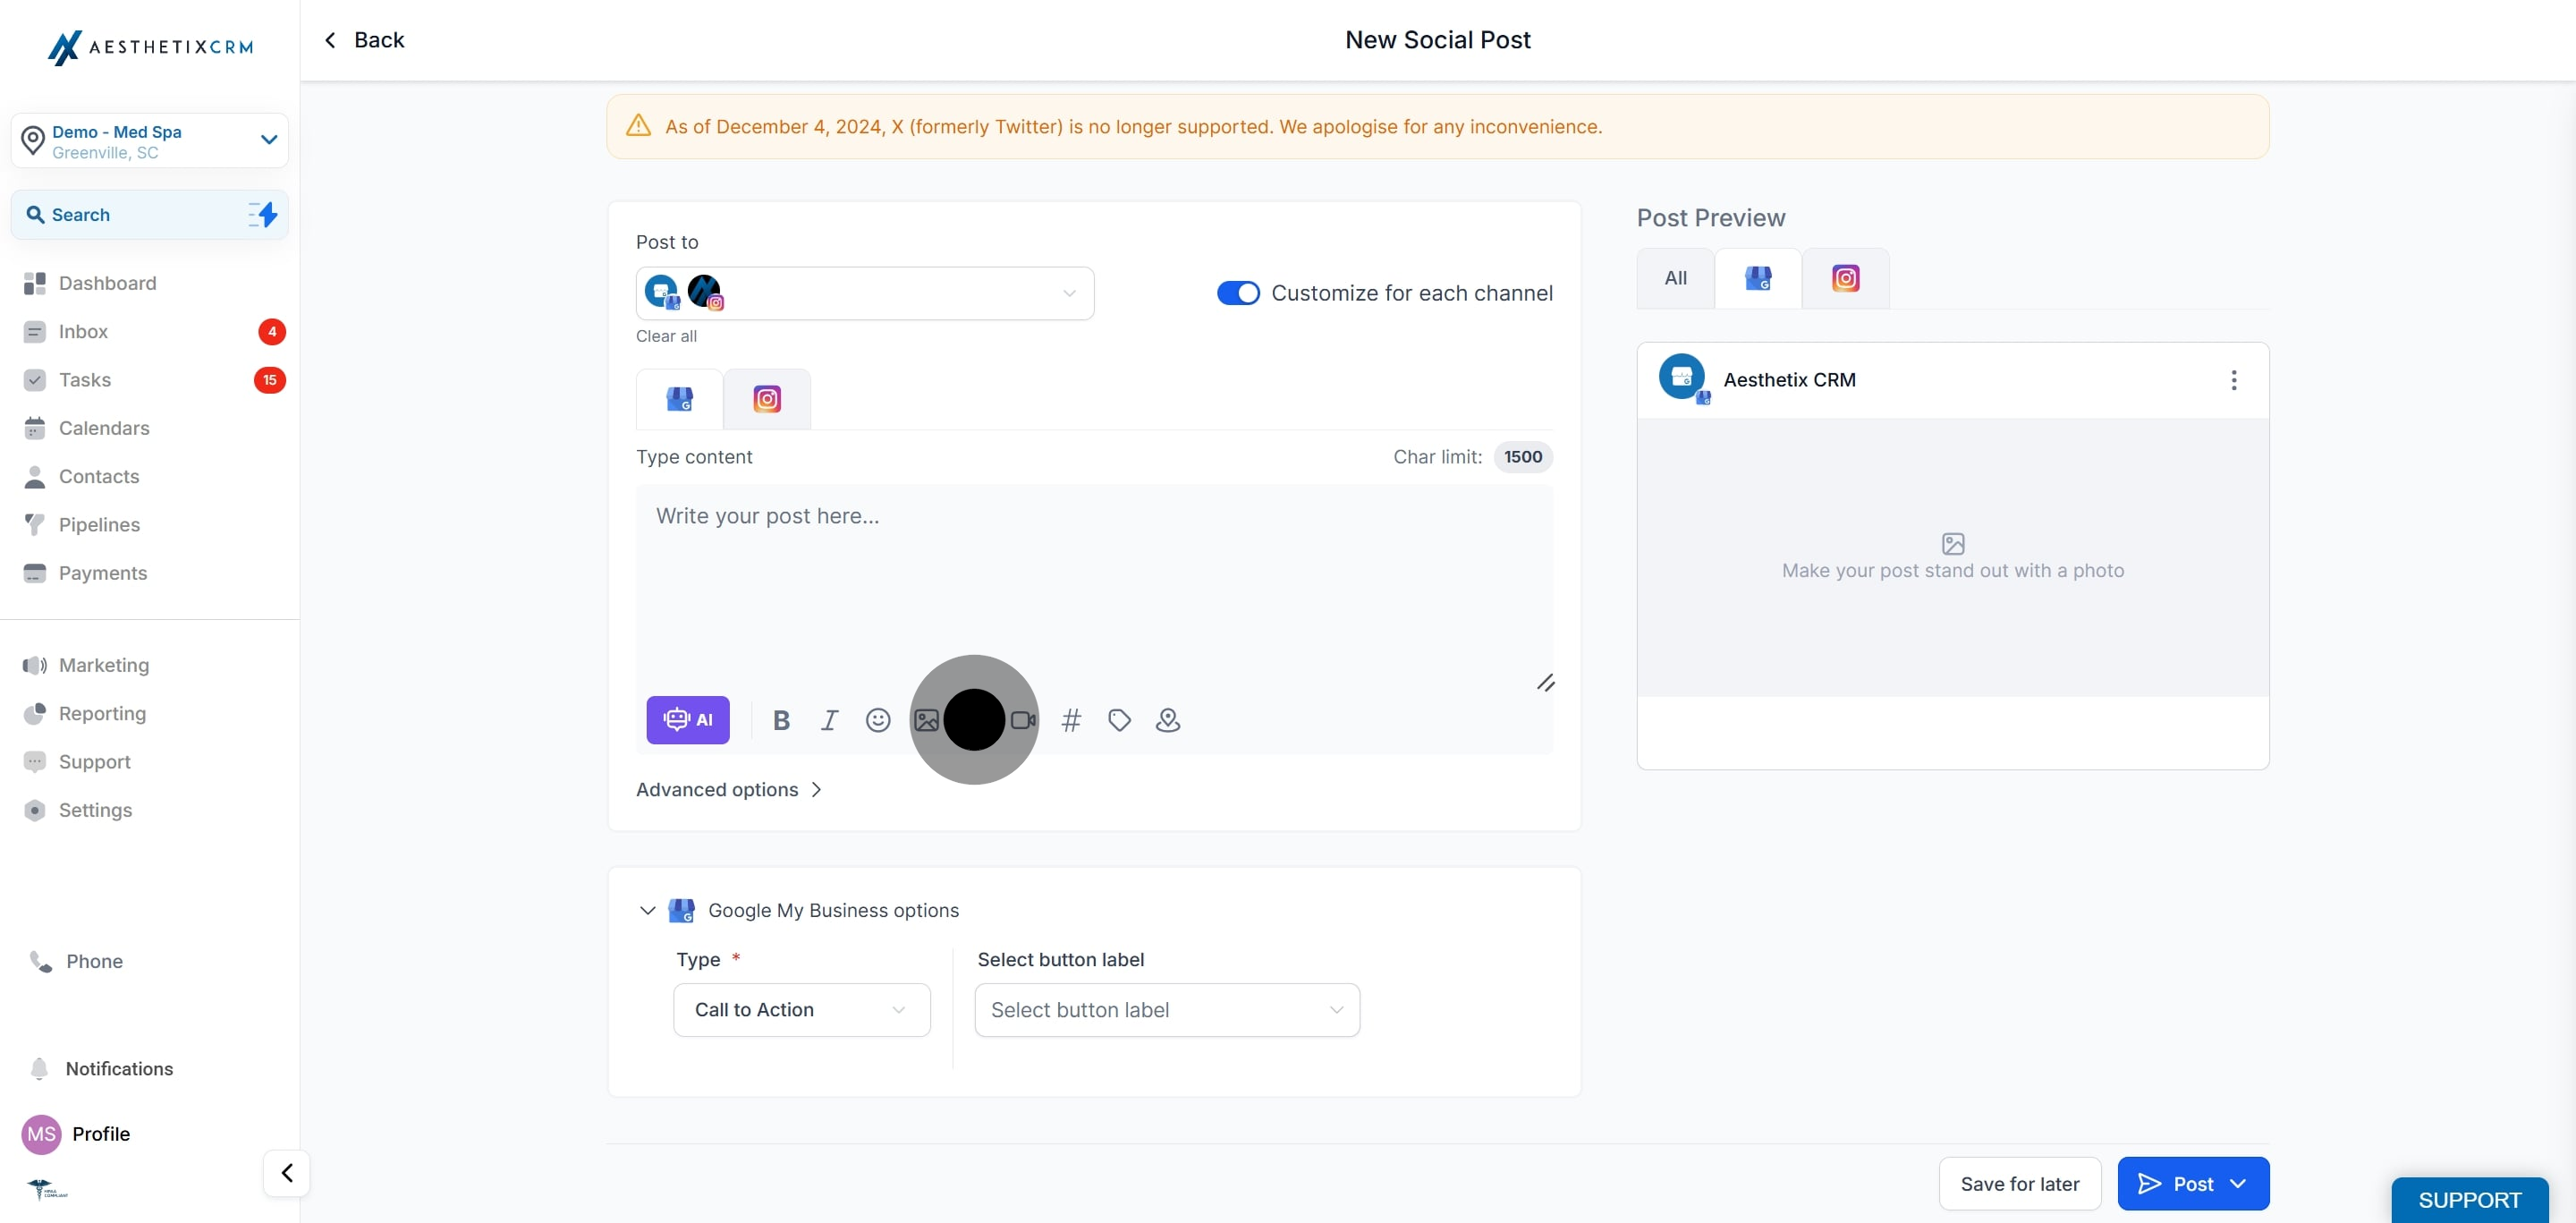The height and width of the screenshot is (1223, 2576).
Task: Expand Advanced options
Action: (x=729, y=790)
